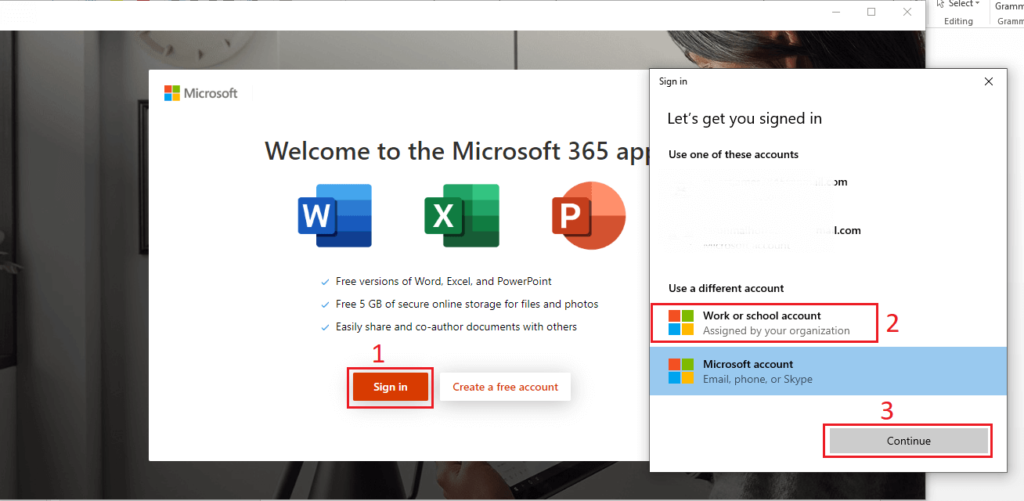1024x501 pixels.
Task: Close the Sign in dialog
Action: pos(988,82)
